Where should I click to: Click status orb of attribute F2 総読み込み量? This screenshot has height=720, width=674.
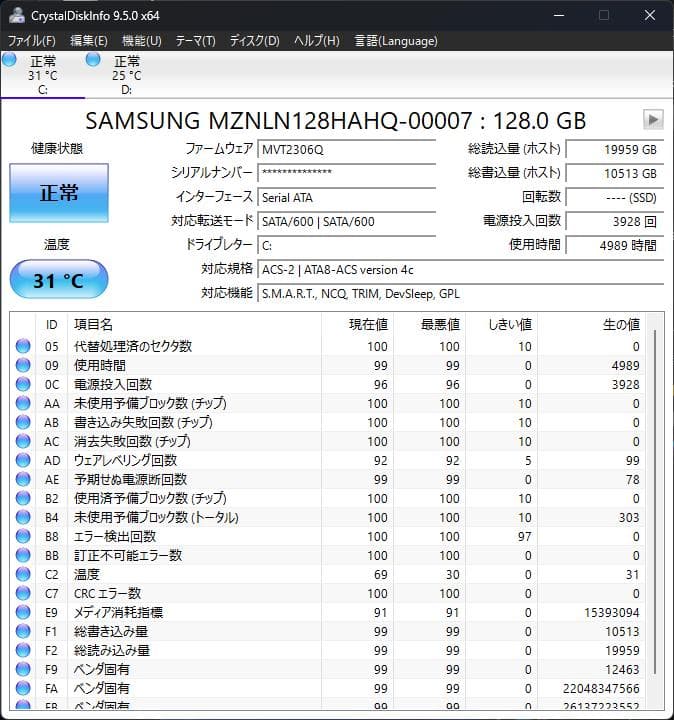(23, 650)
